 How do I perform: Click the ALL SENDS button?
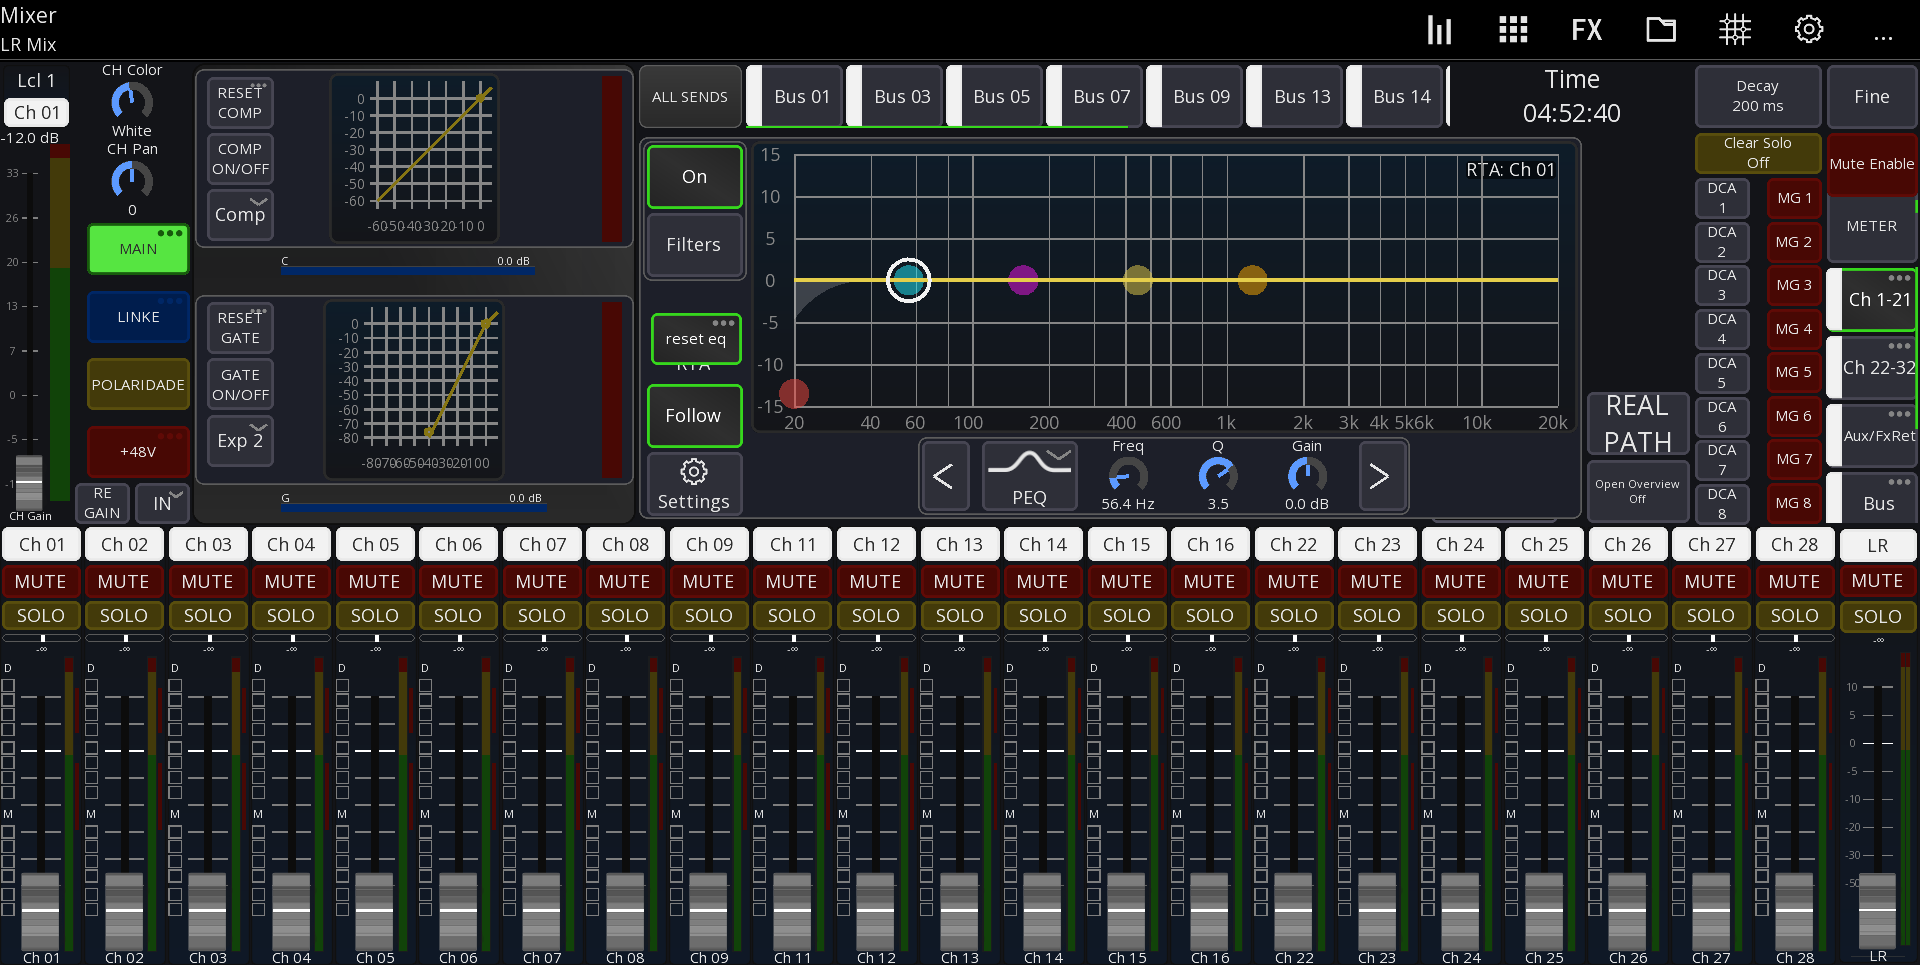pyautogui.click(x=690, y=96)
